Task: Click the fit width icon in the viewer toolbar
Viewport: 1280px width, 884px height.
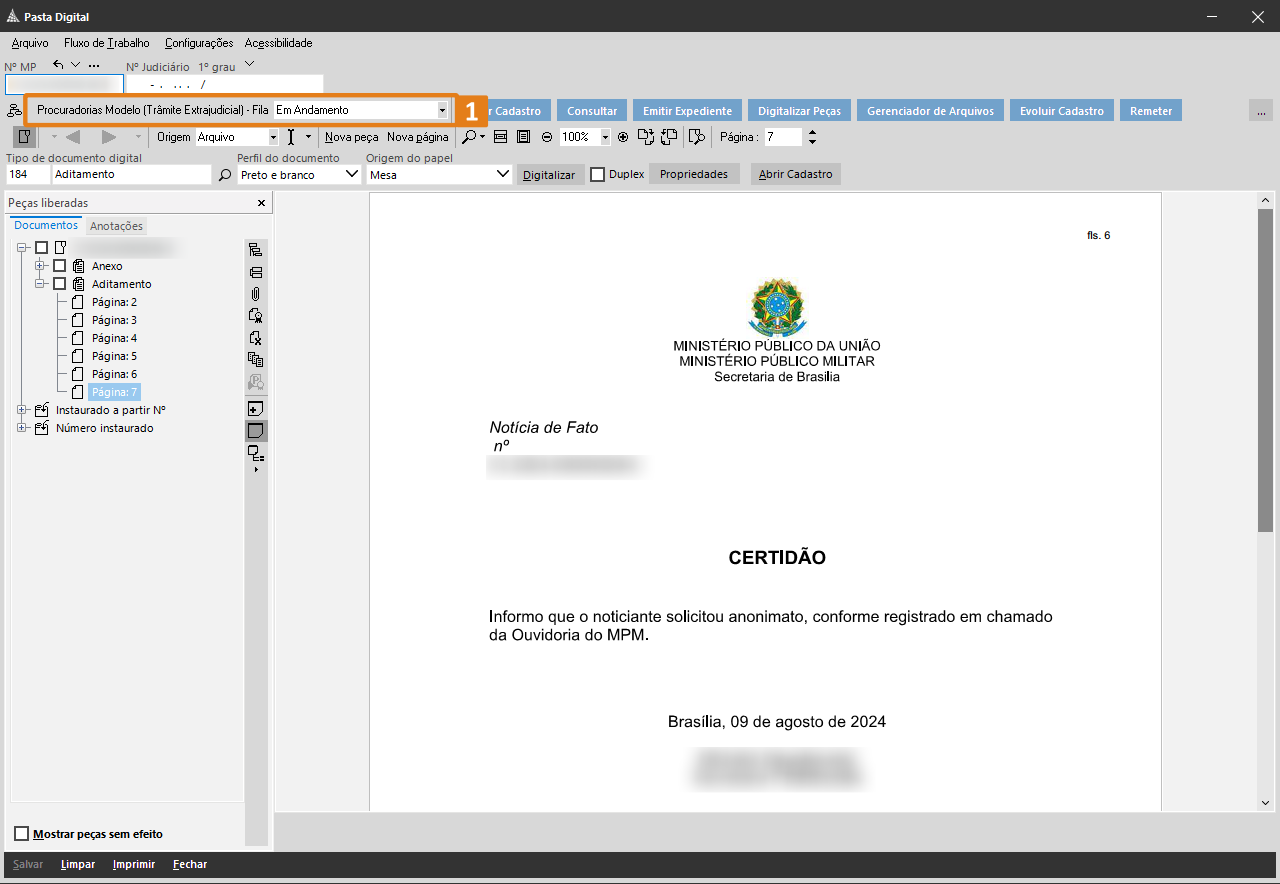Action: tap(501, 137)
